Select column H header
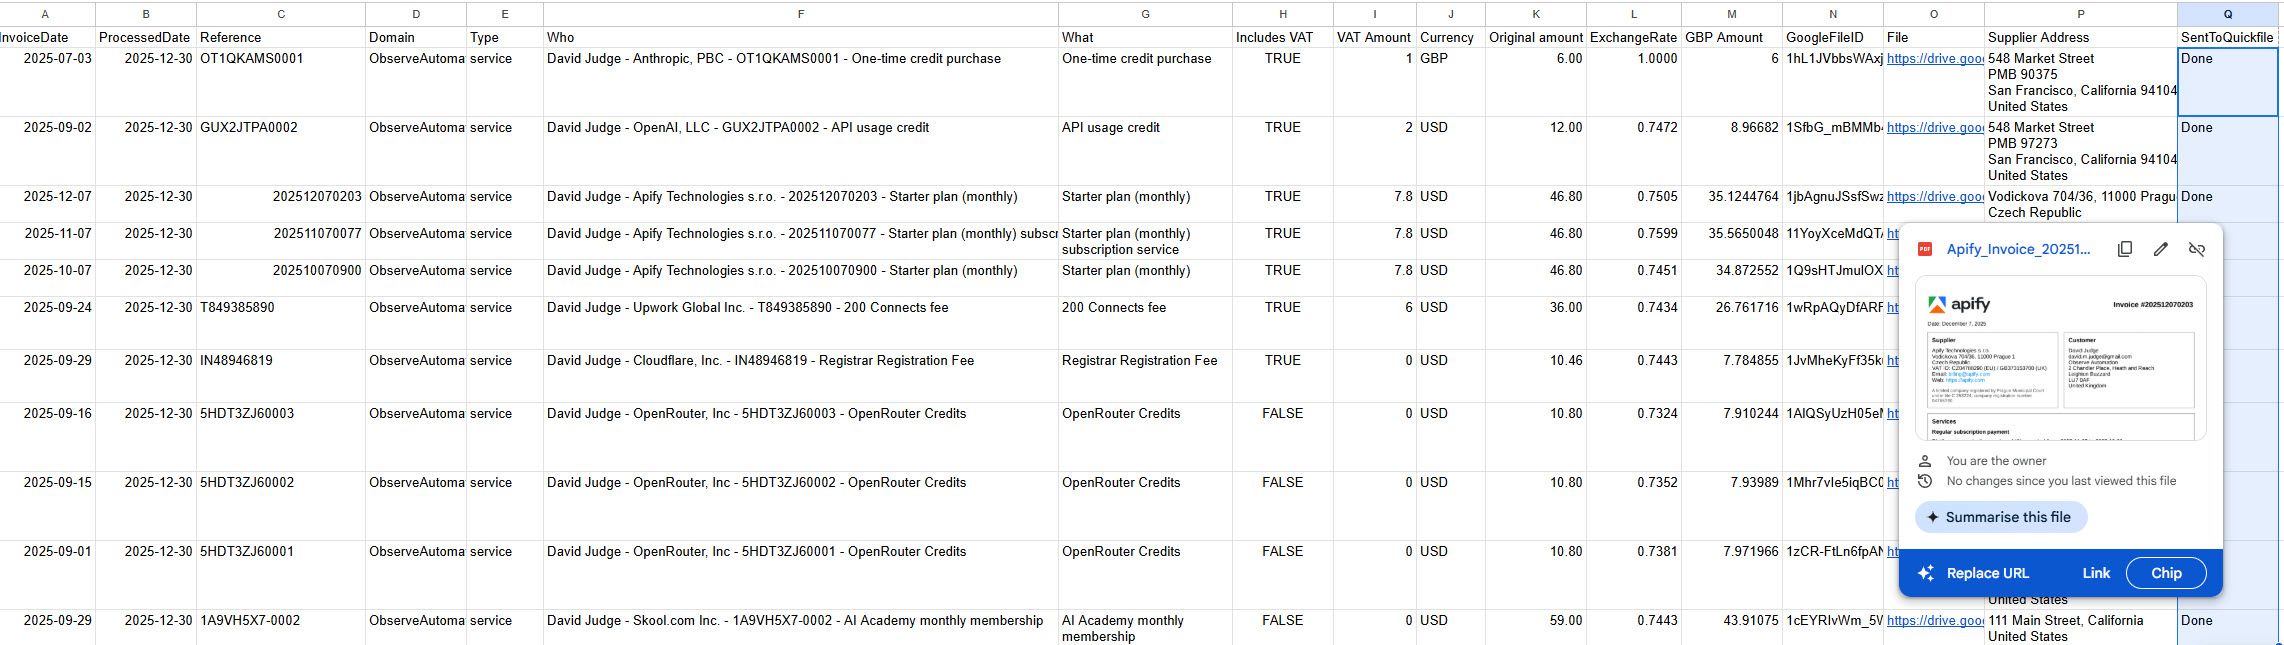This screenshot has height=645, width=2284. (x=1283, y=14)
